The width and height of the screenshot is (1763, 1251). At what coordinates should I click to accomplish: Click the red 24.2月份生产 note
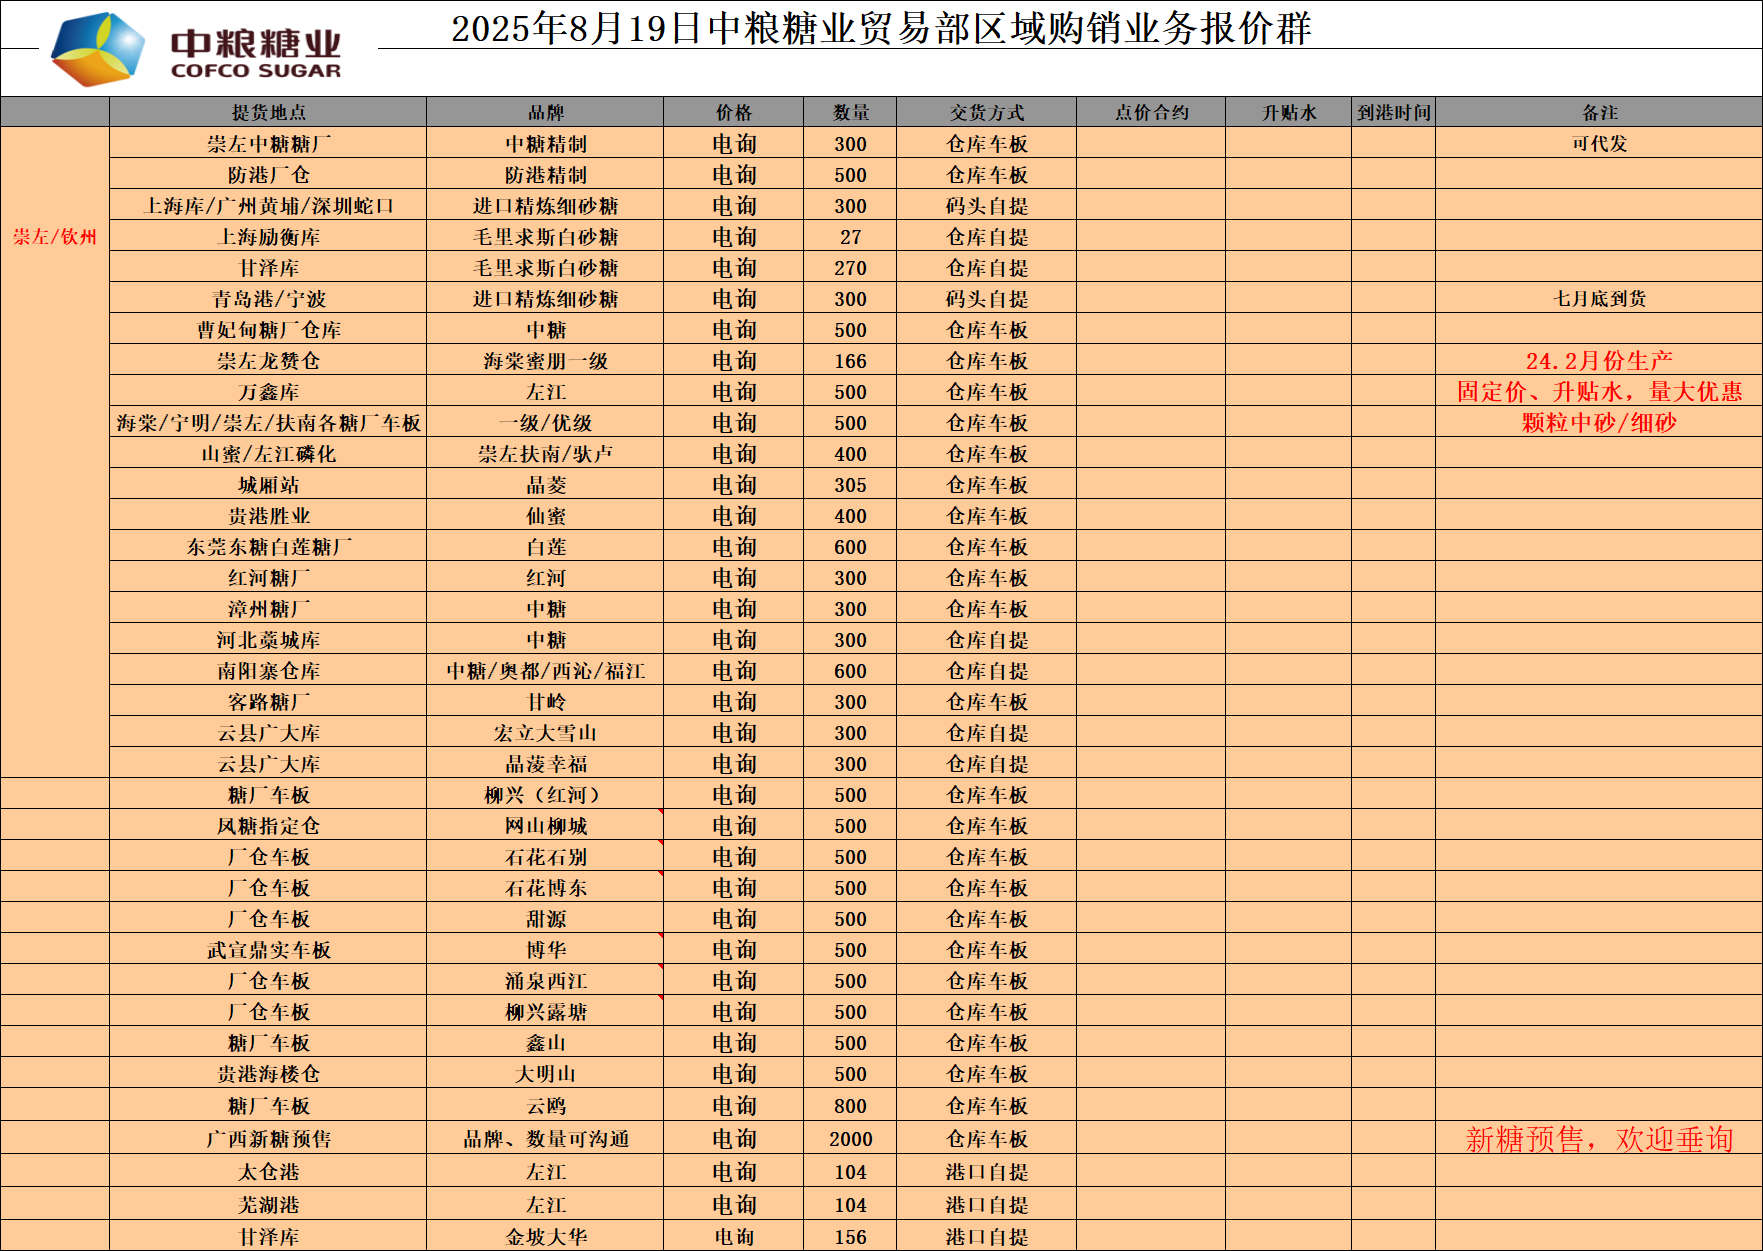pyautogui.click(x=1599, y=360)
